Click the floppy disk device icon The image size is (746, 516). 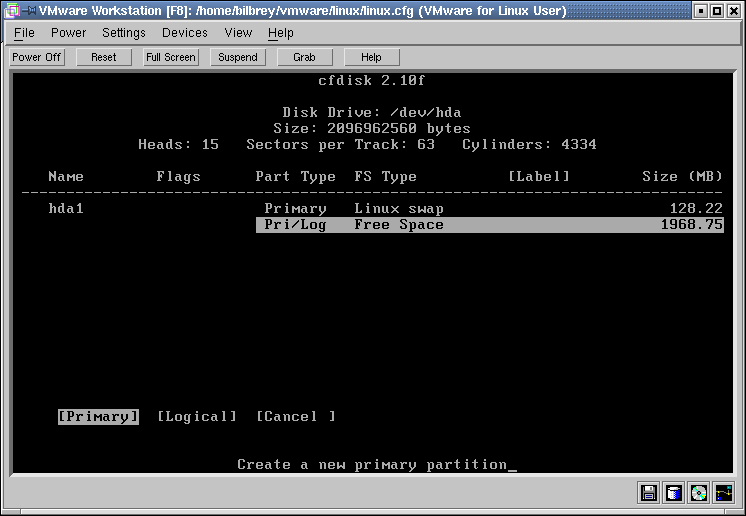click(x=649, y=493)
